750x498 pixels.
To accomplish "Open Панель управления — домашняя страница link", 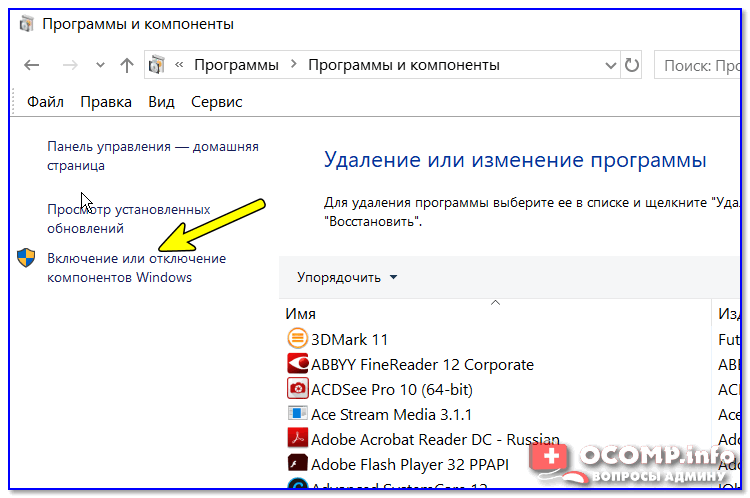I will click(153, 156).
